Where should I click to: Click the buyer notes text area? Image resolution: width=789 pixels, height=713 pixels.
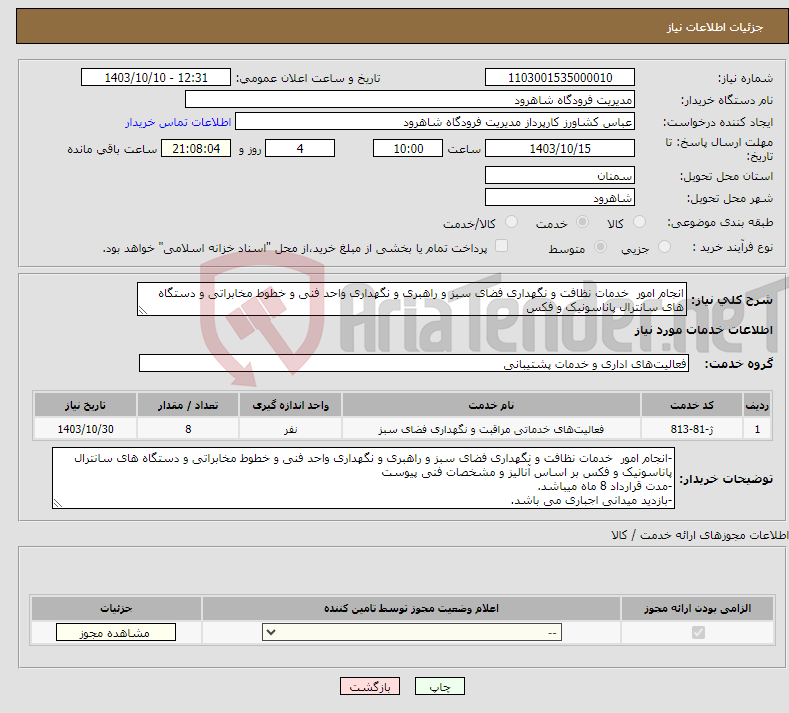363,479
